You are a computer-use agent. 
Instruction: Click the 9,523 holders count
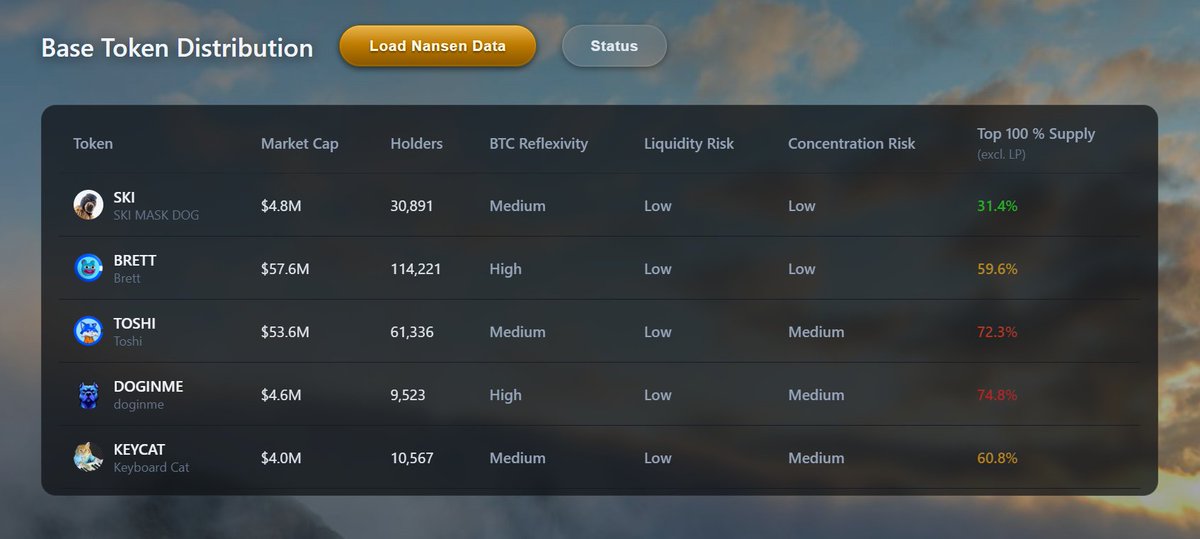coord(408,395)
